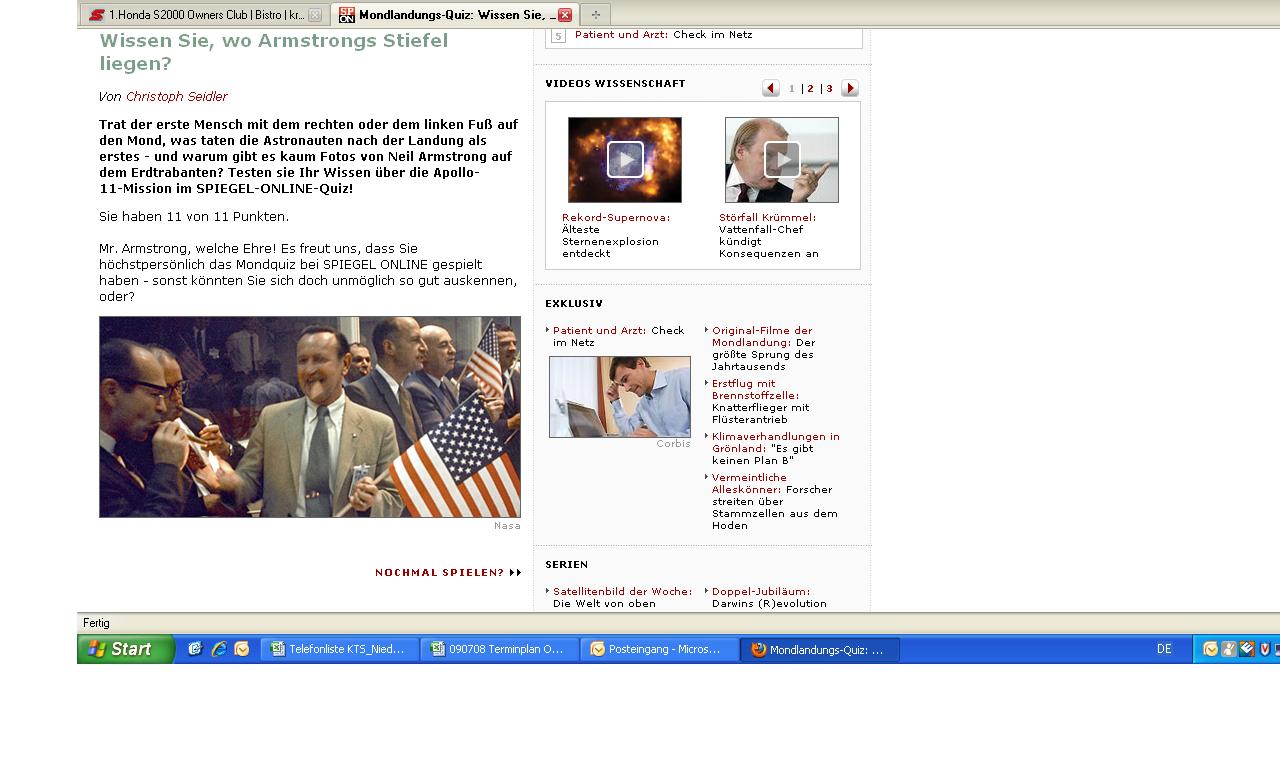
Task: Open Posteingang Microsoft Outlook taskbar window
Action: click(x=660, y=649)
